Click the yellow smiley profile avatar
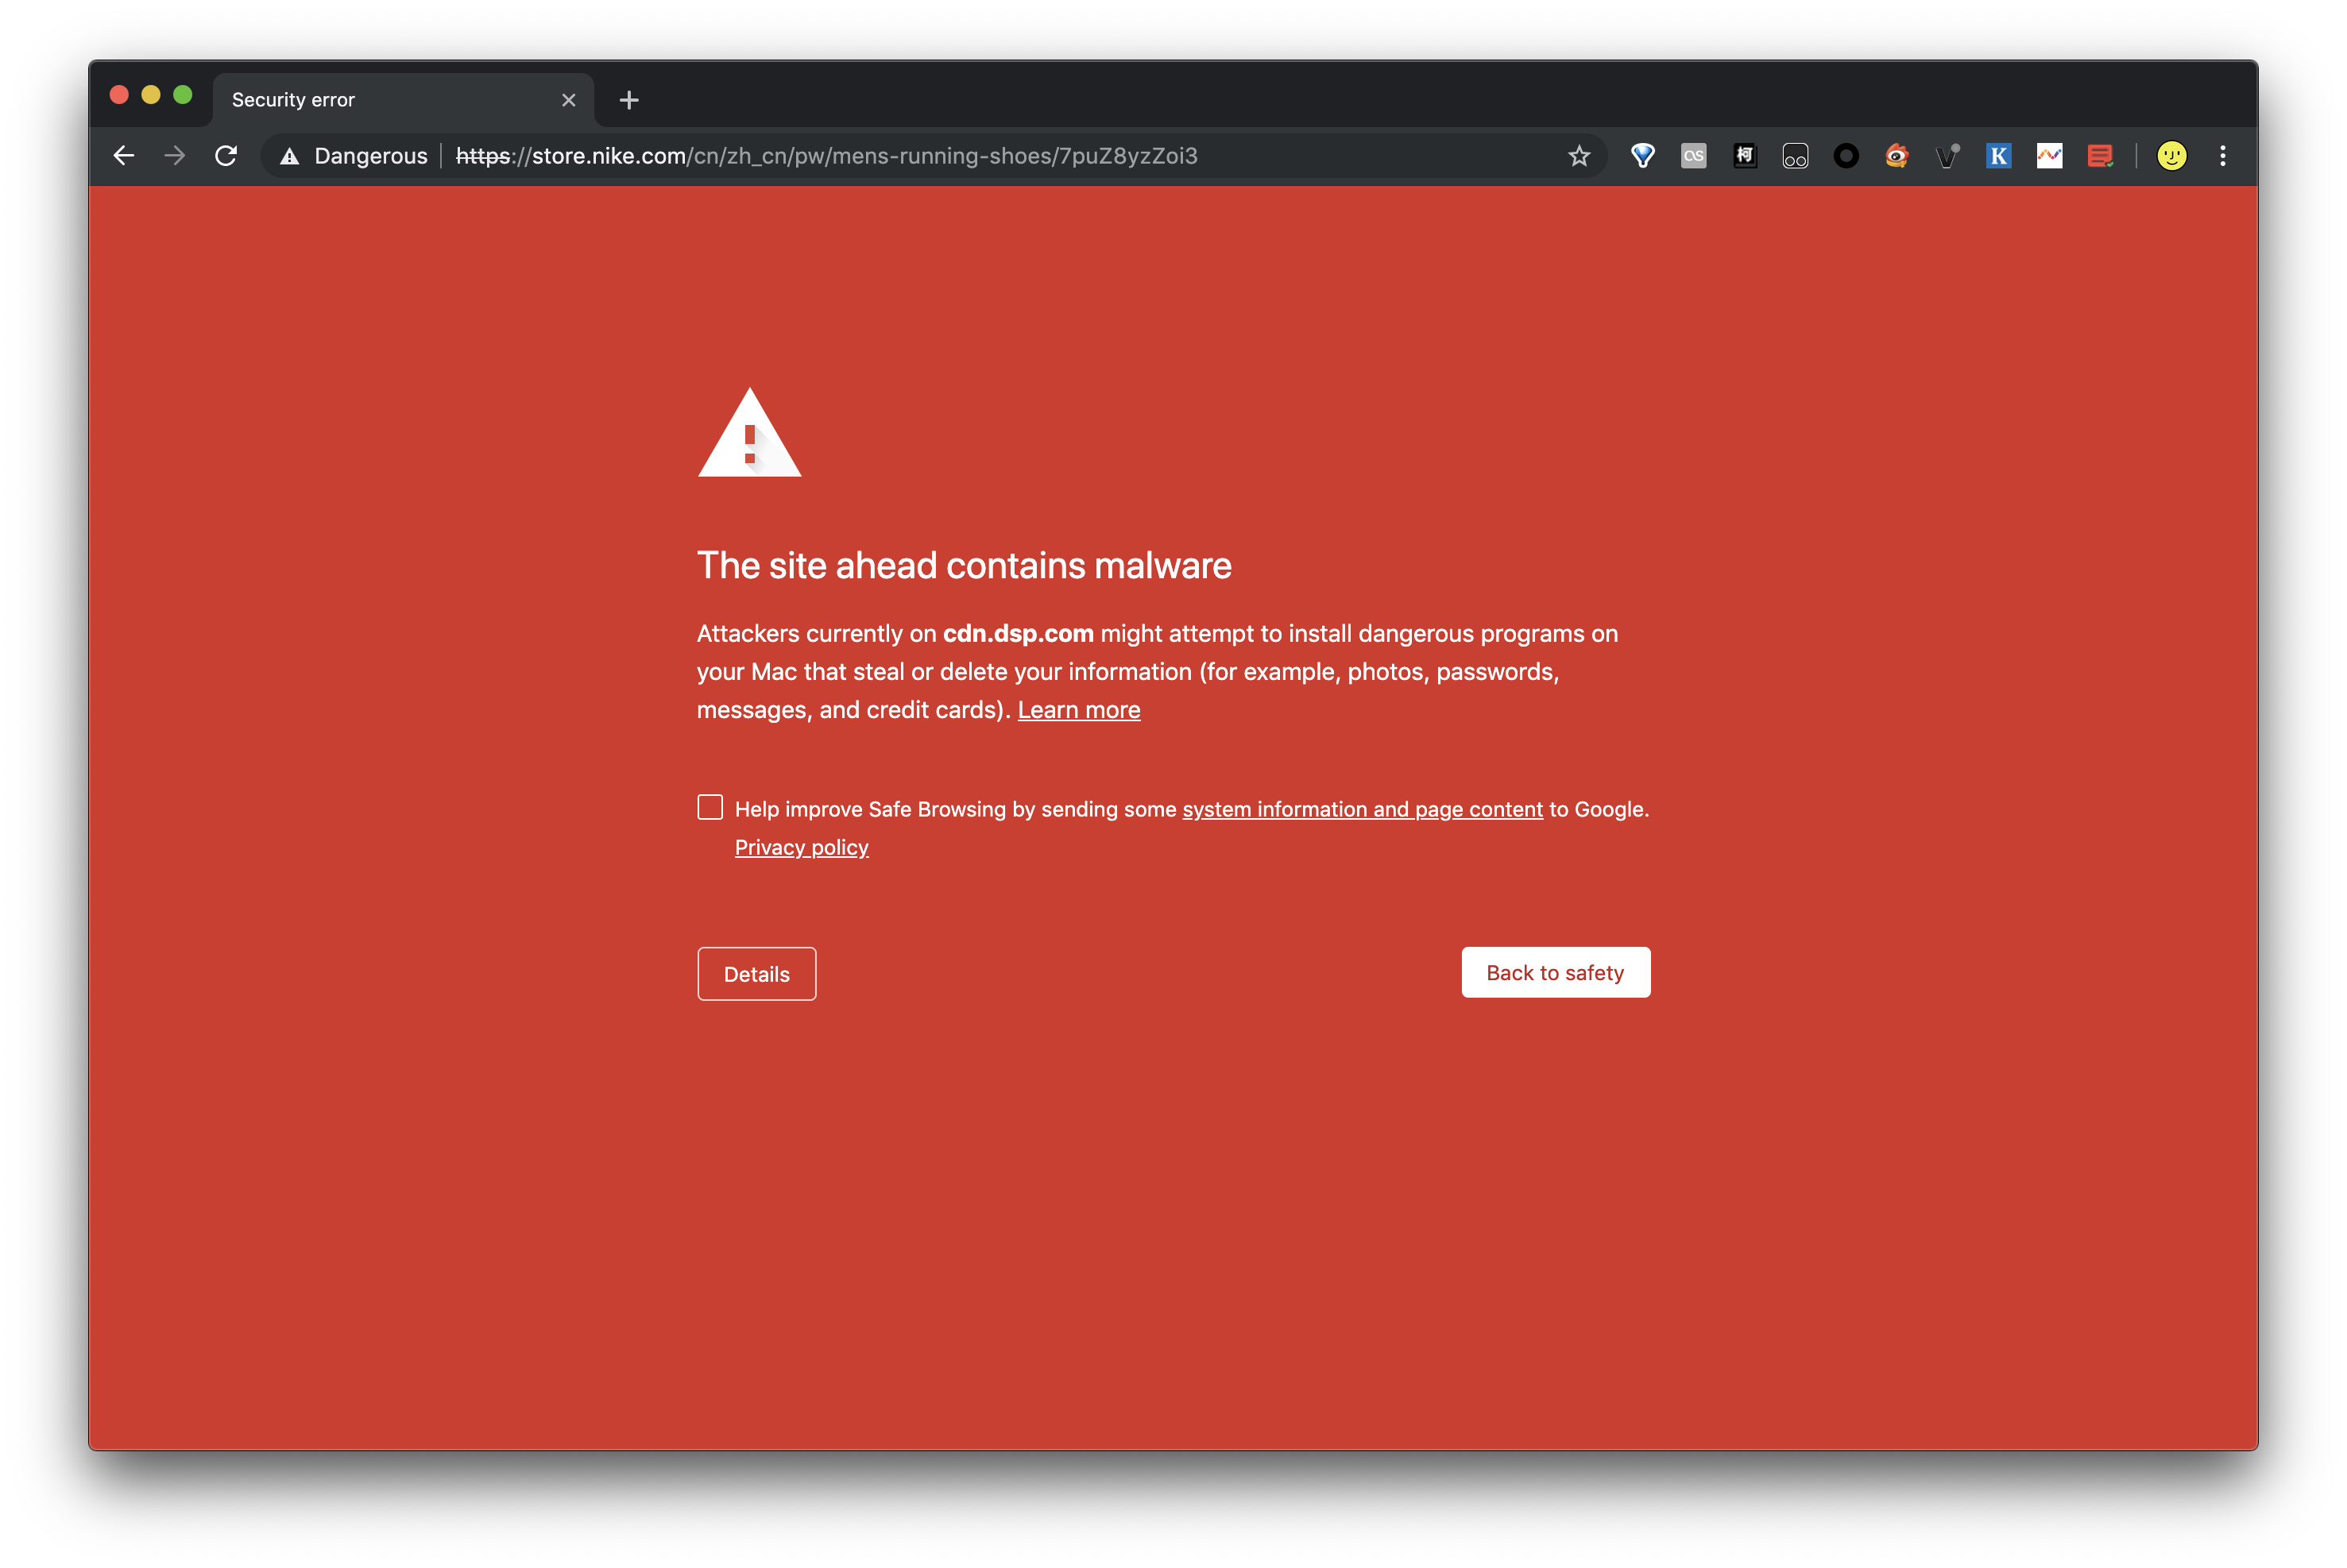The height and width of the screenshot is (1568, 2347). [x=2171, y=156]
